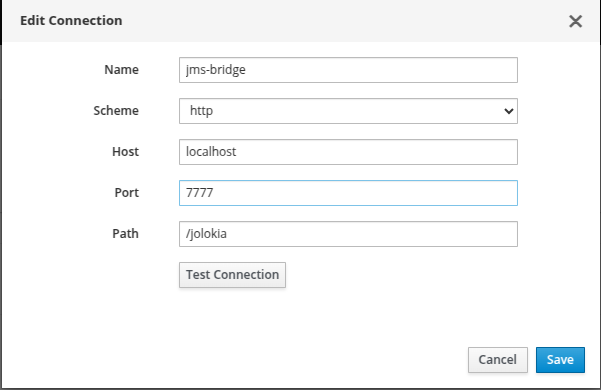The width and height of the screenshot is (601, 390).
Task: Click the Host field containing localhost
Action: click(x=348, y=152)
